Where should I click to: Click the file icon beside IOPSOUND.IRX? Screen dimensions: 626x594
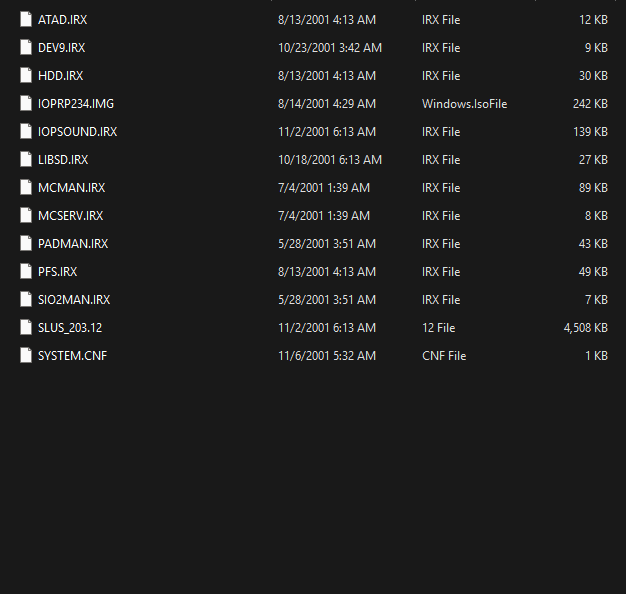(26, 131)
